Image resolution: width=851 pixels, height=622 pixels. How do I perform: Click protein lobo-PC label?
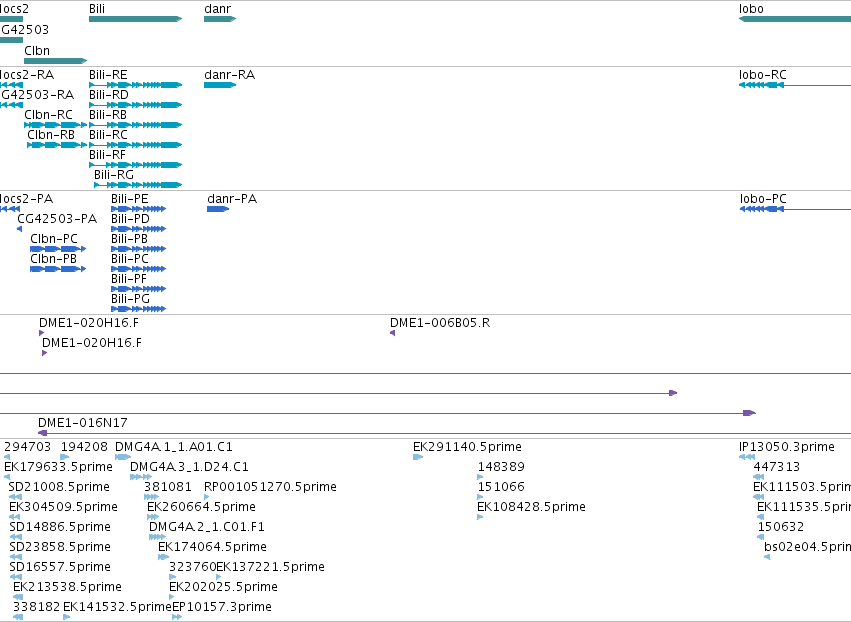pos(763,199)
